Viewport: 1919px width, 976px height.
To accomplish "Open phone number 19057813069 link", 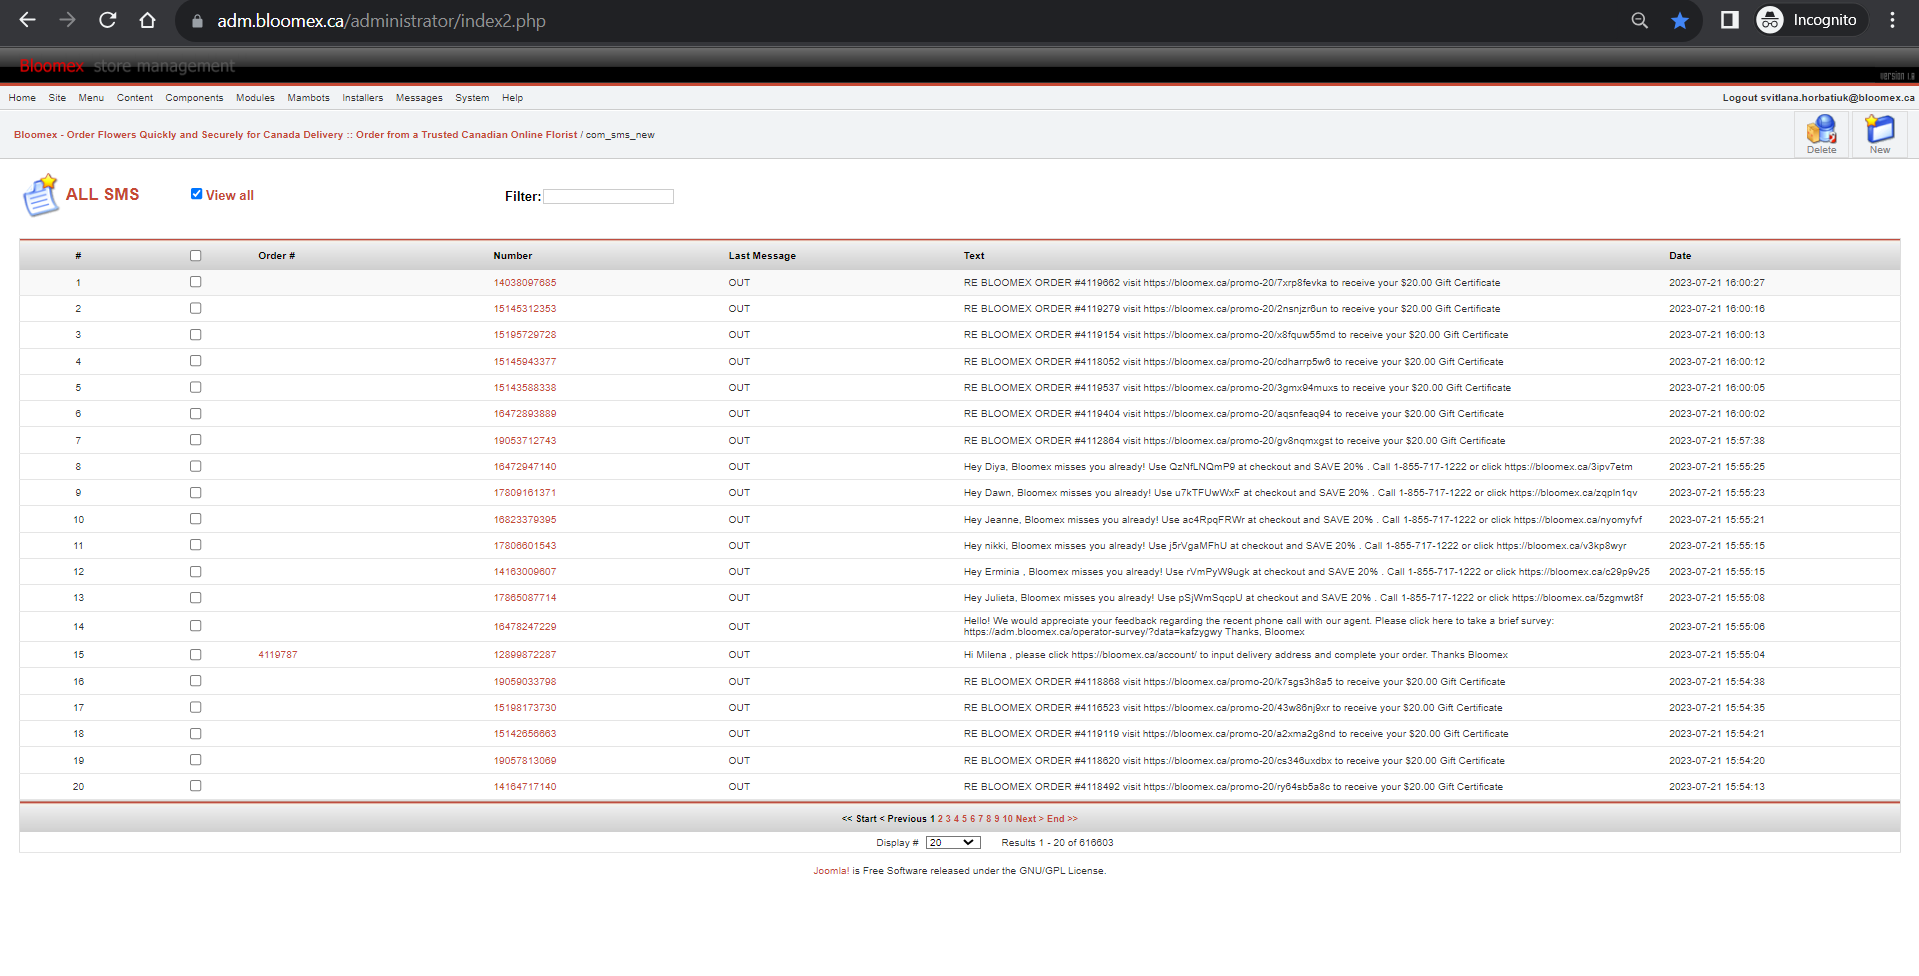I will tap(525, 761).
